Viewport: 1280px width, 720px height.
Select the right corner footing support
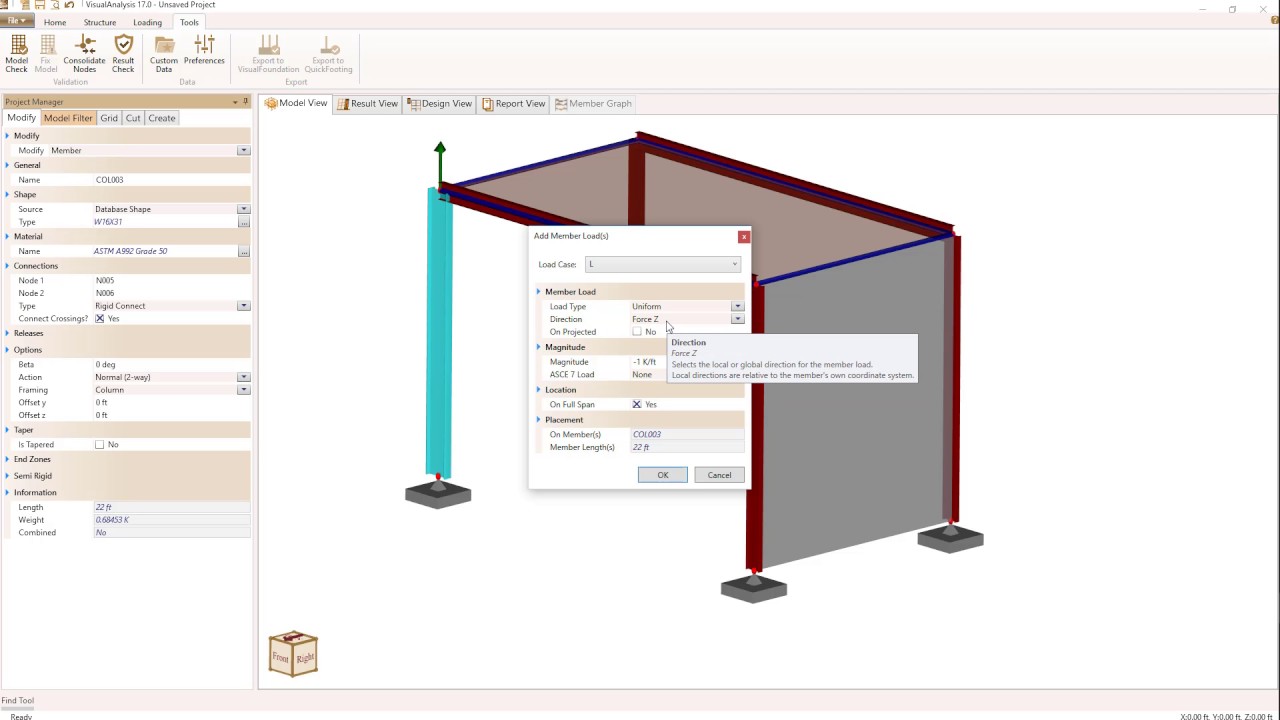950,538
